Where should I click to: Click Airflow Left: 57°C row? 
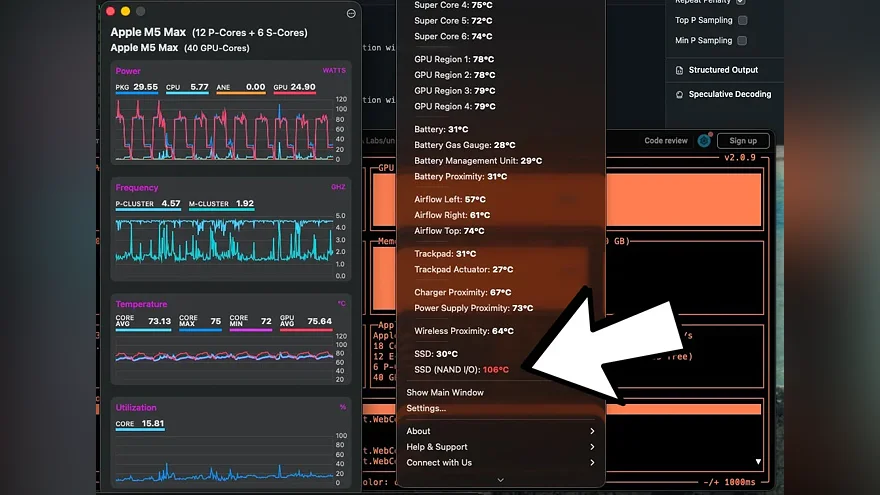click(x=450, y=199)
